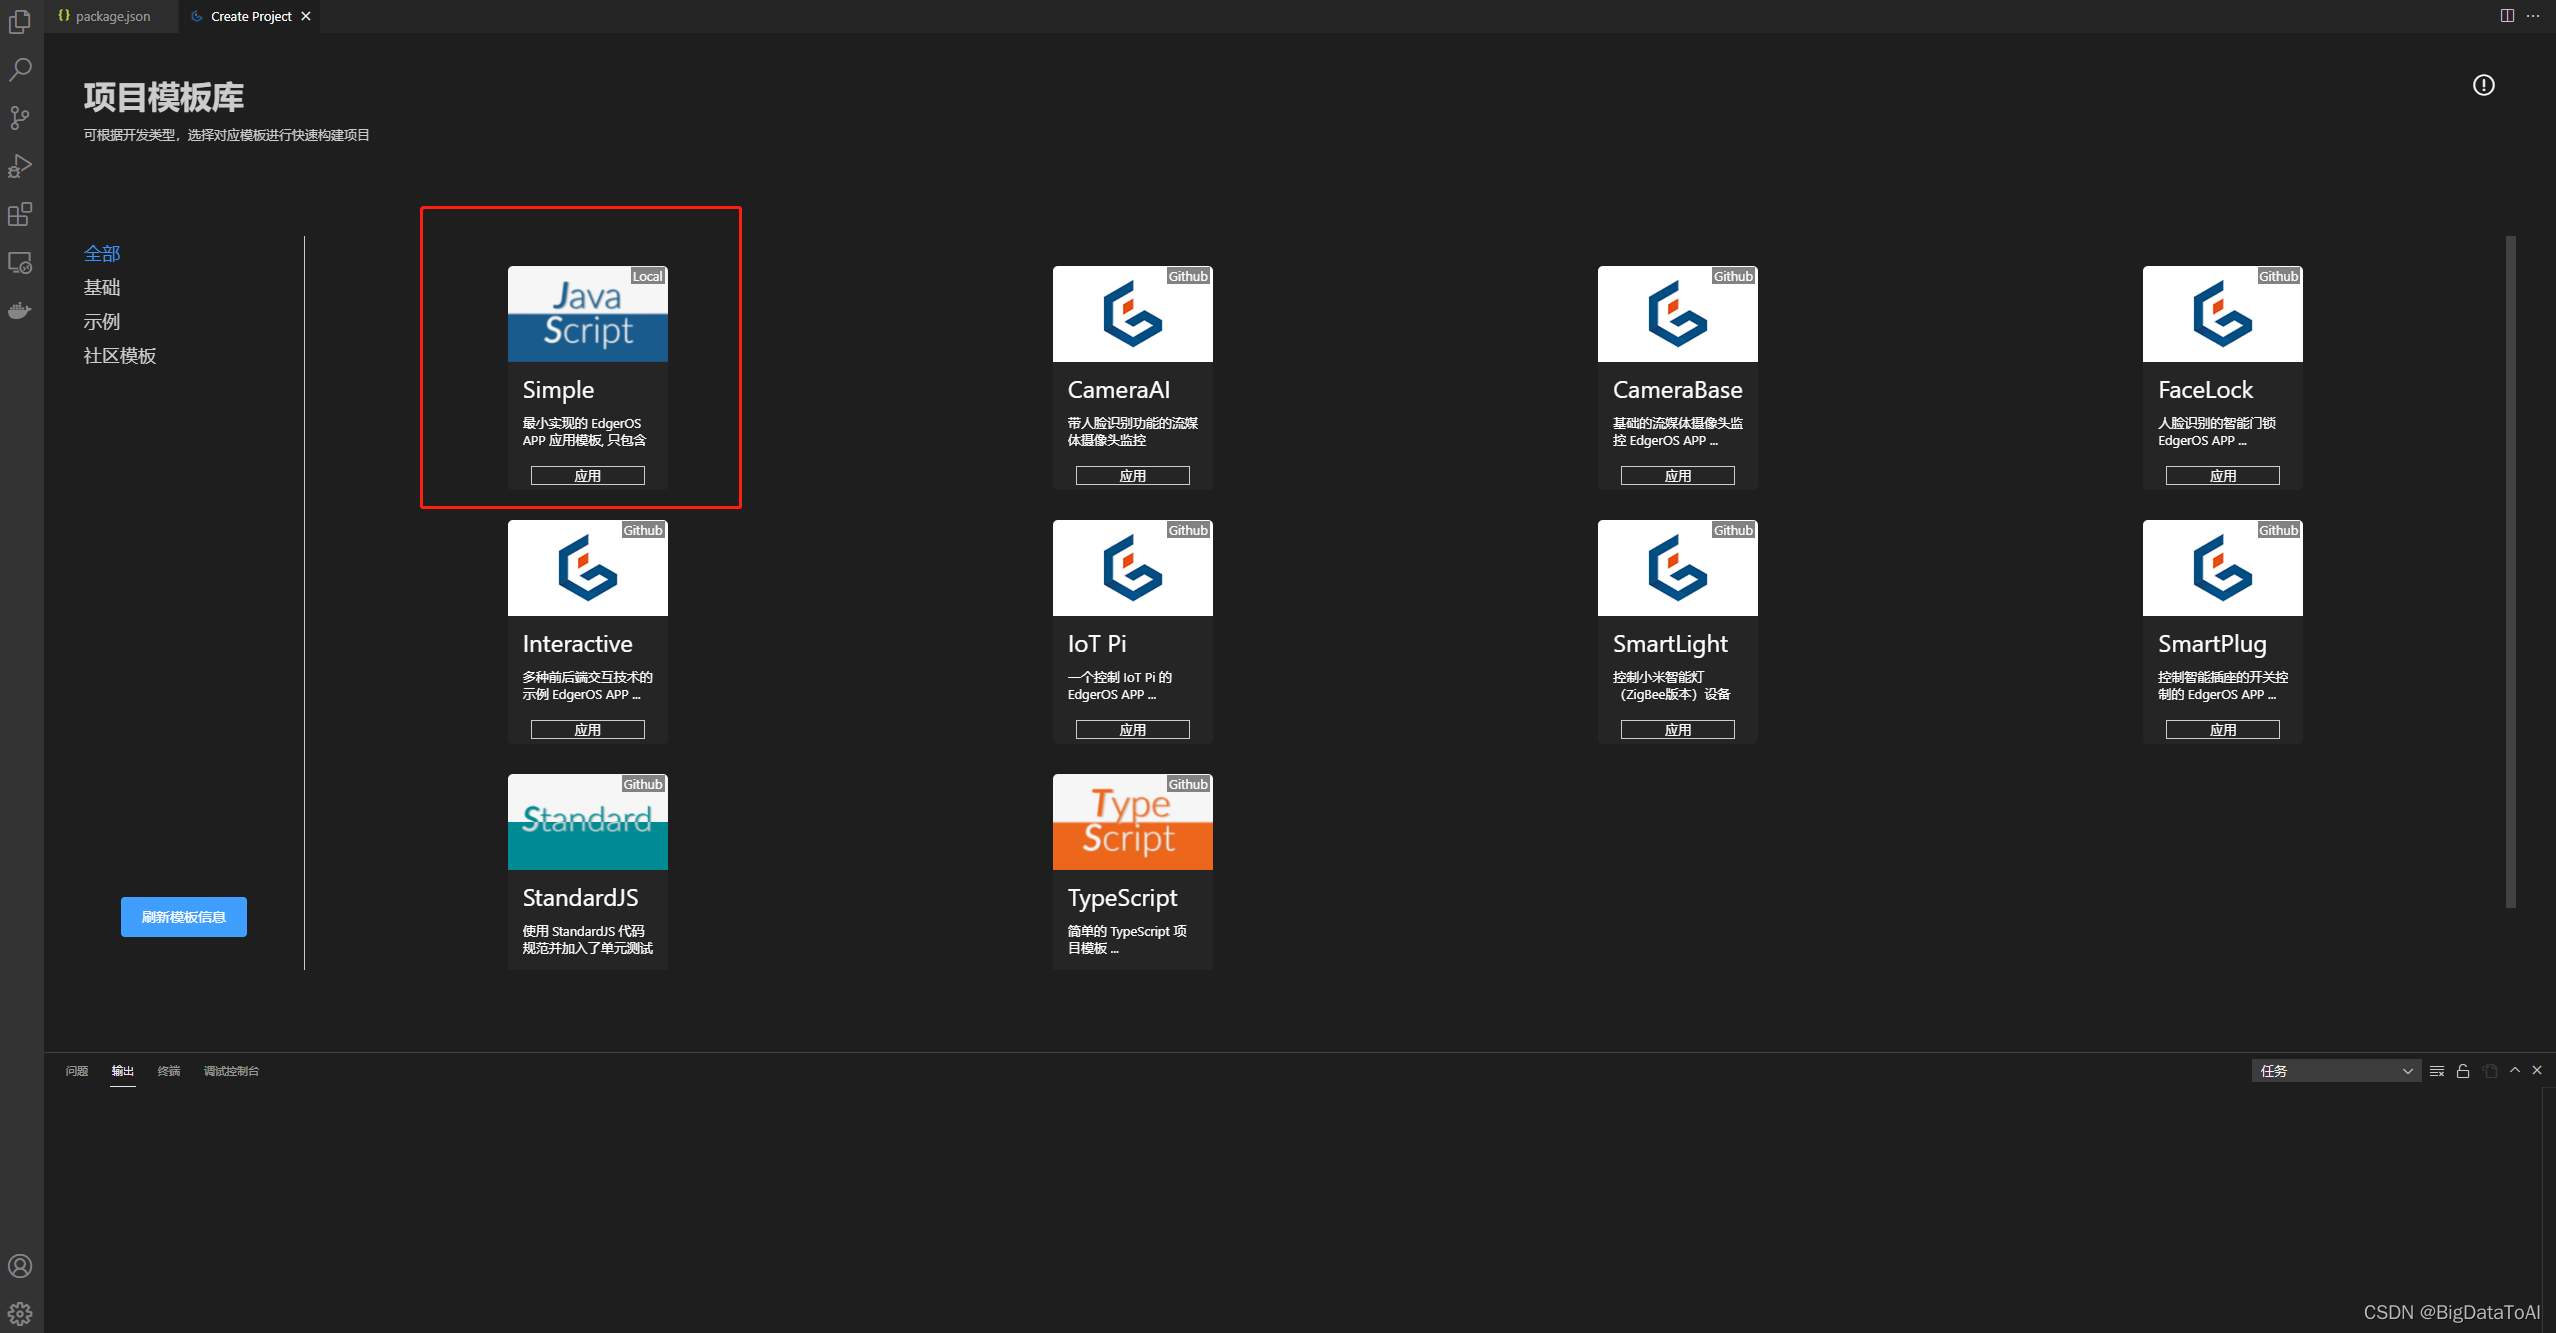Switch to the 终端 panel tab

(168, 1071)
